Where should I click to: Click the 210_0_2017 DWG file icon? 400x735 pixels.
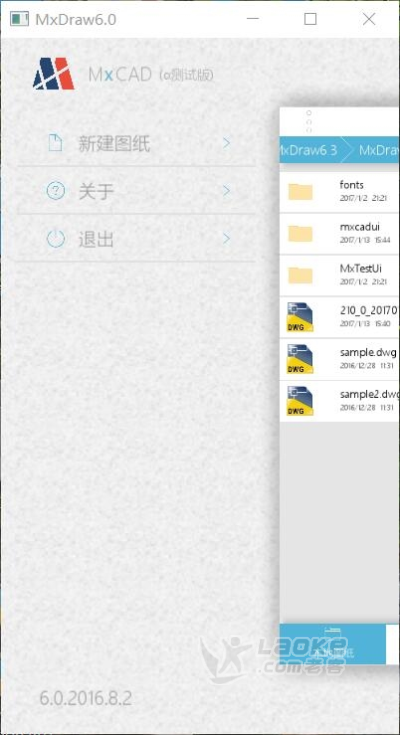(300, 317)
